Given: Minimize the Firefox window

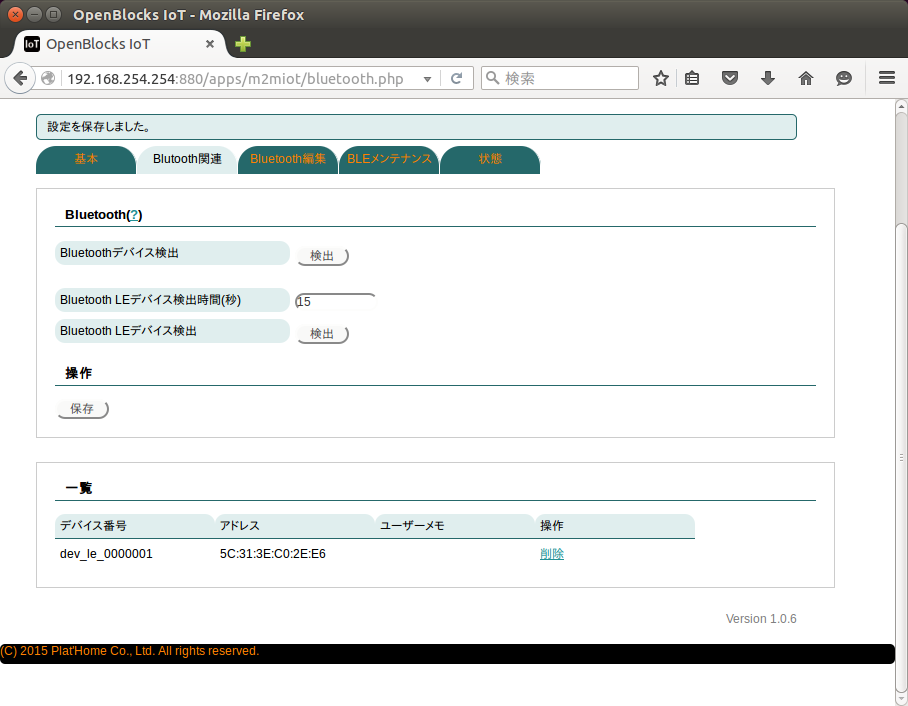Looking at the screenshot, I should coord(35,14).
